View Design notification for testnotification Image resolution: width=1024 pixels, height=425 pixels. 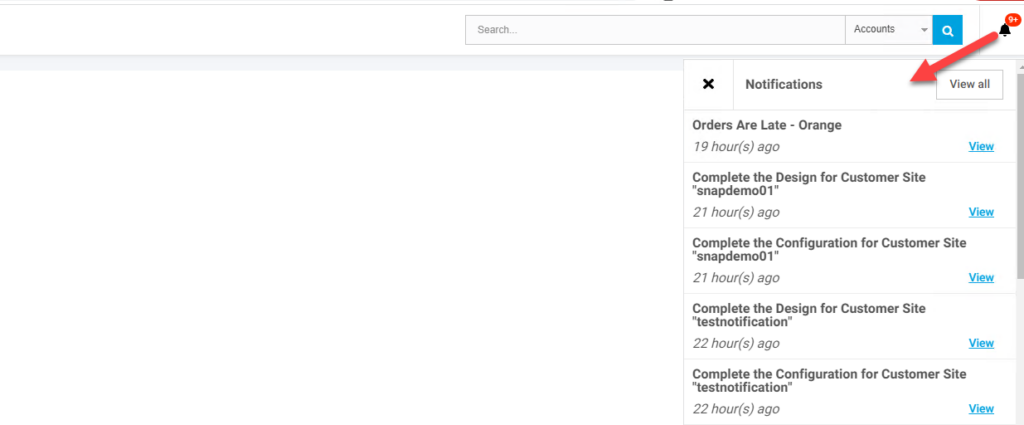coord(981,343)
